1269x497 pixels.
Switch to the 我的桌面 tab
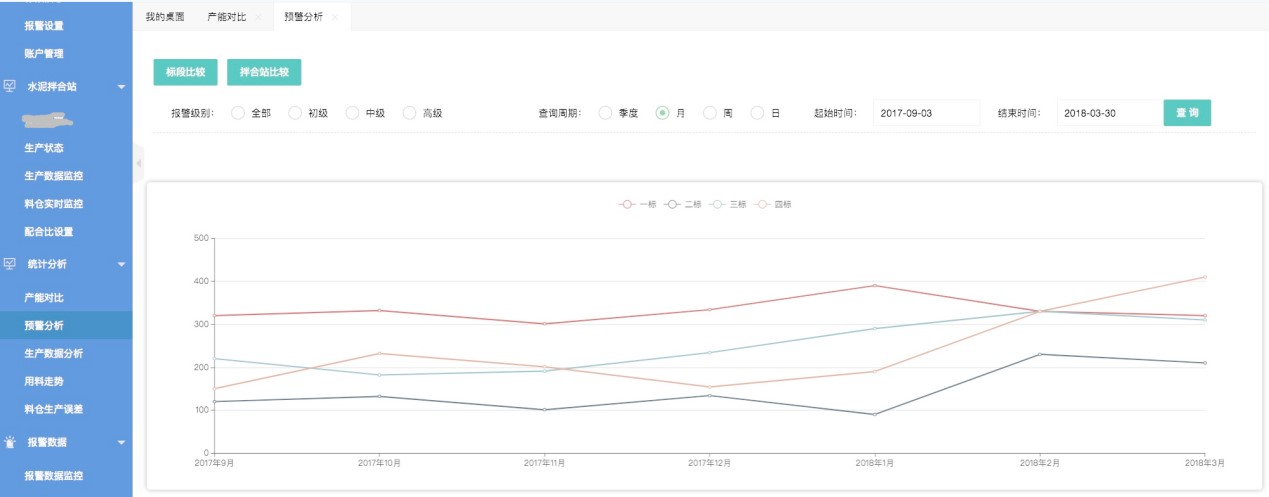[x=164, y=17]
